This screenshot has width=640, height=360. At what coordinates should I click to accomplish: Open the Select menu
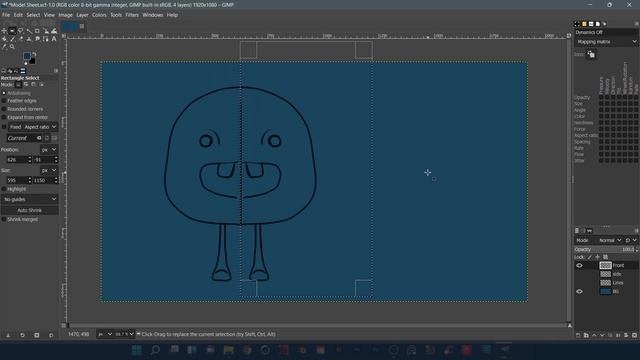(x=33, y=15)
